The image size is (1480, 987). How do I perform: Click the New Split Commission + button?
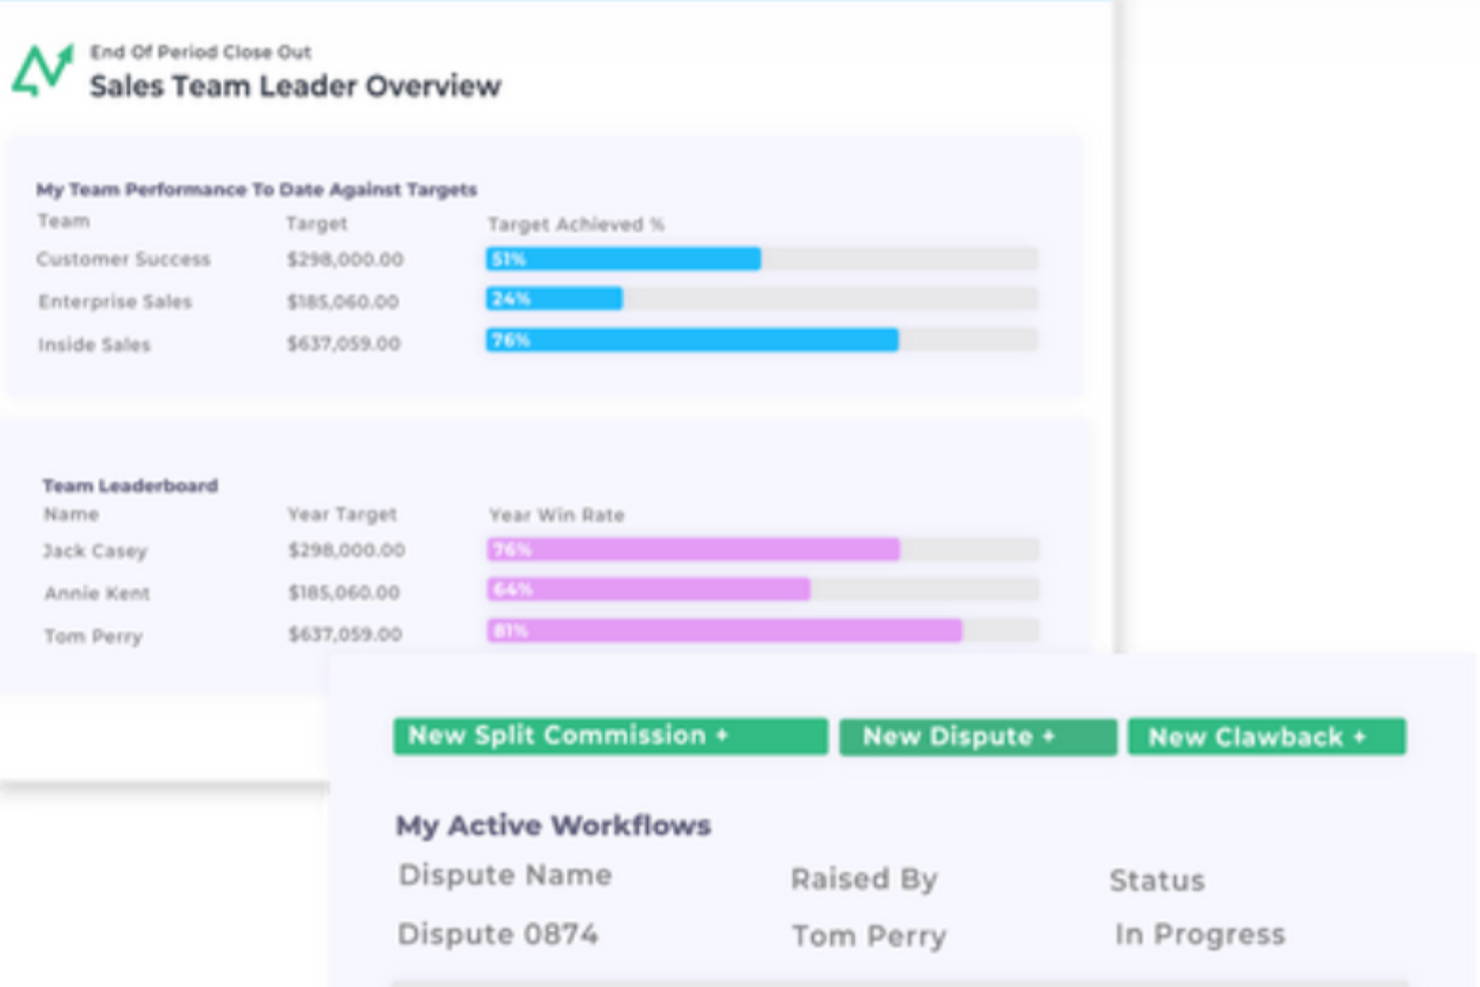610,737
